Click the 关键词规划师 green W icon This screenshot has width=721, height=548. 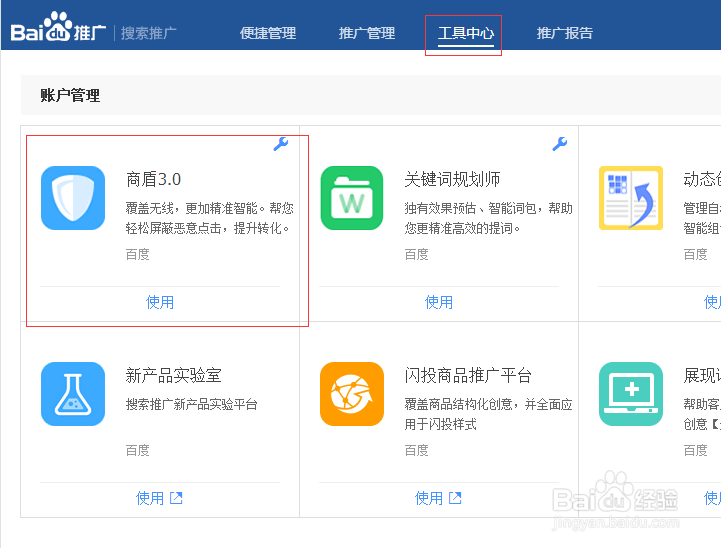(352, 198)
